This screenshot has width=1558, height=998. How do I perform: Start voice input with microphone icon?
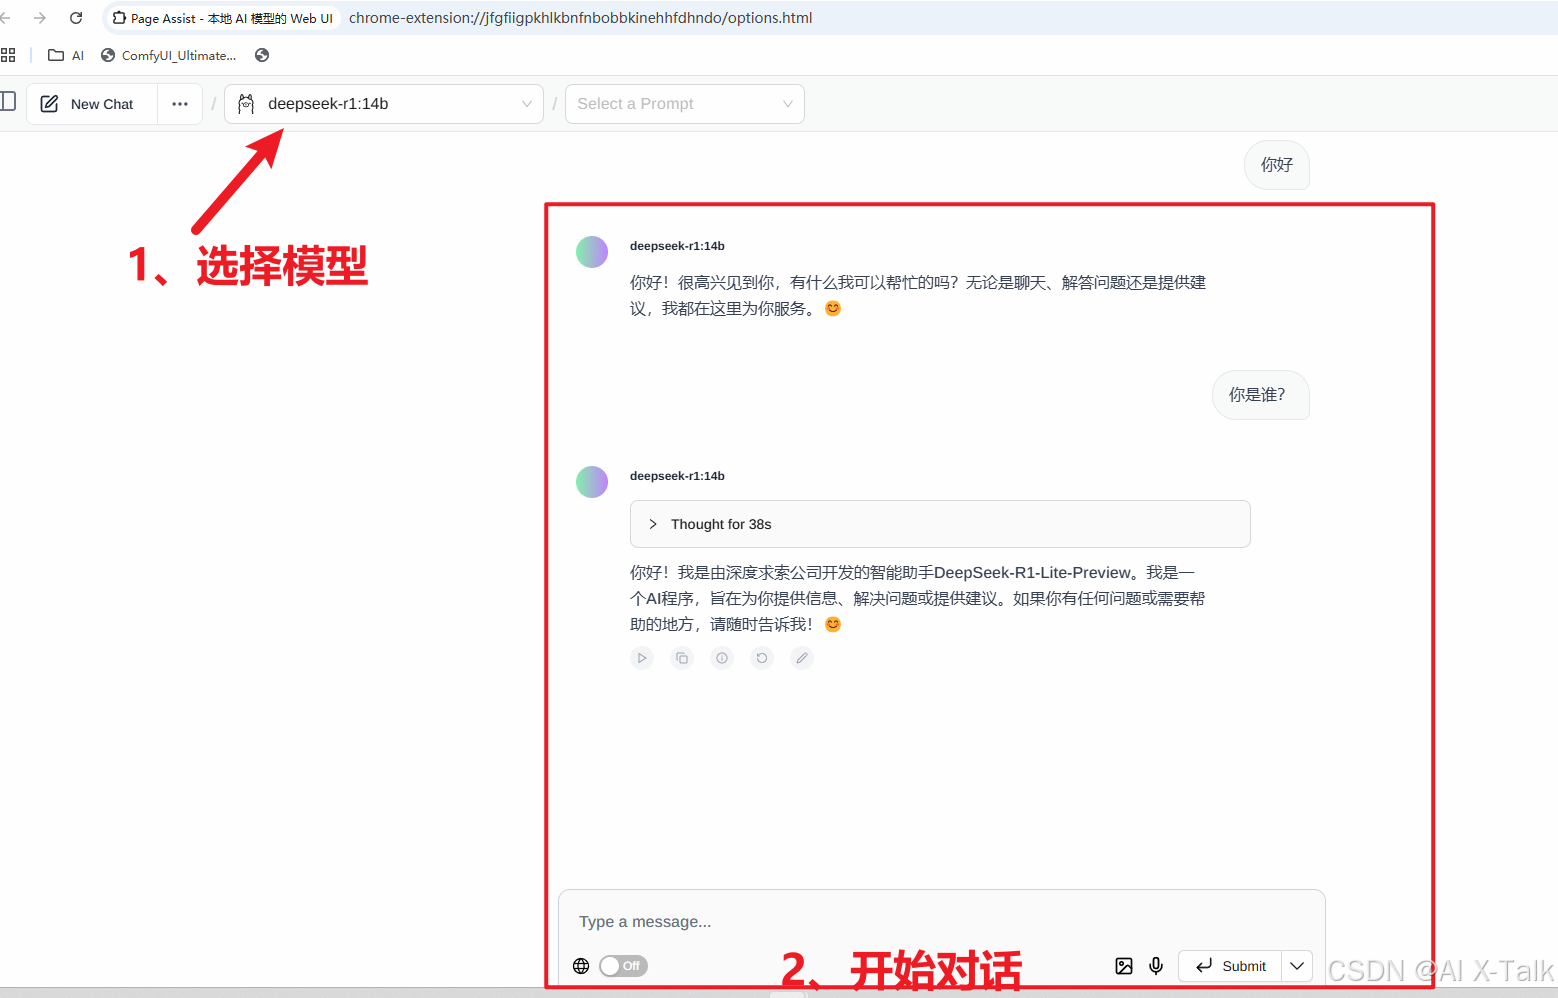[1156, 966]
